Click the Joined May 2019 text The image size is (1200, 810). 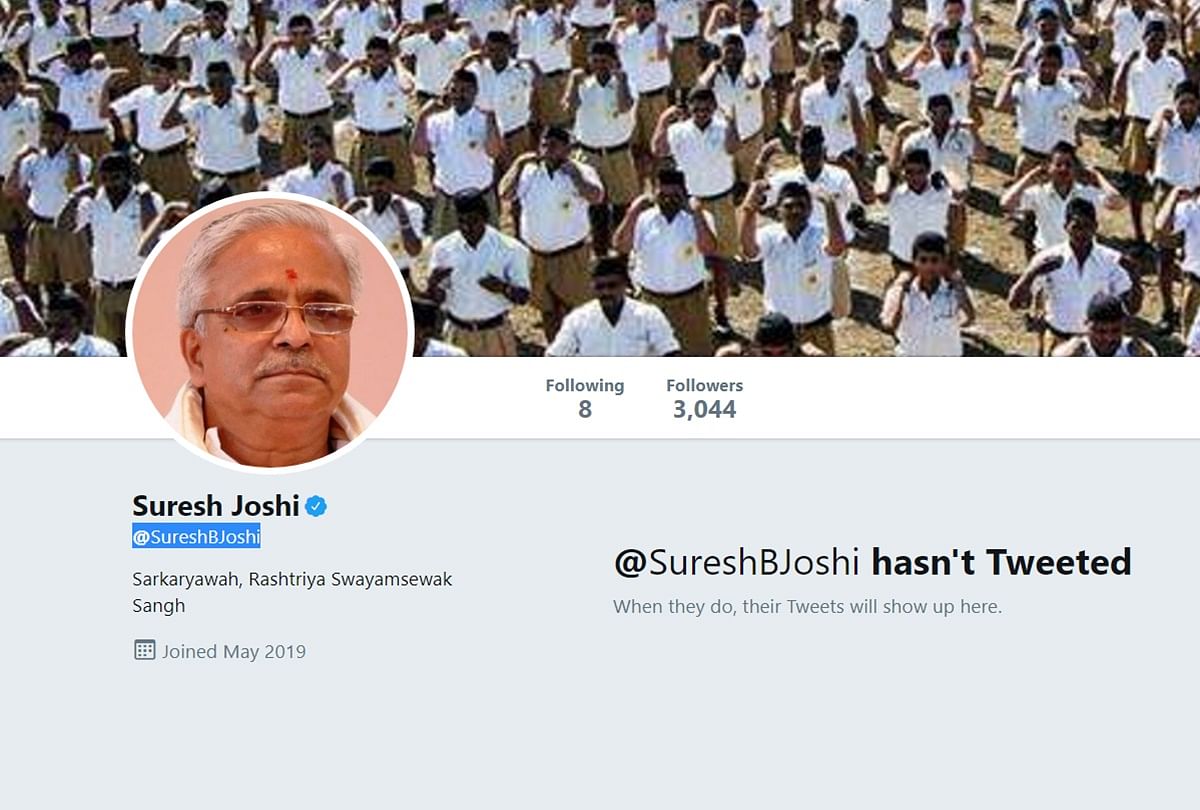(x=234, y=651)
